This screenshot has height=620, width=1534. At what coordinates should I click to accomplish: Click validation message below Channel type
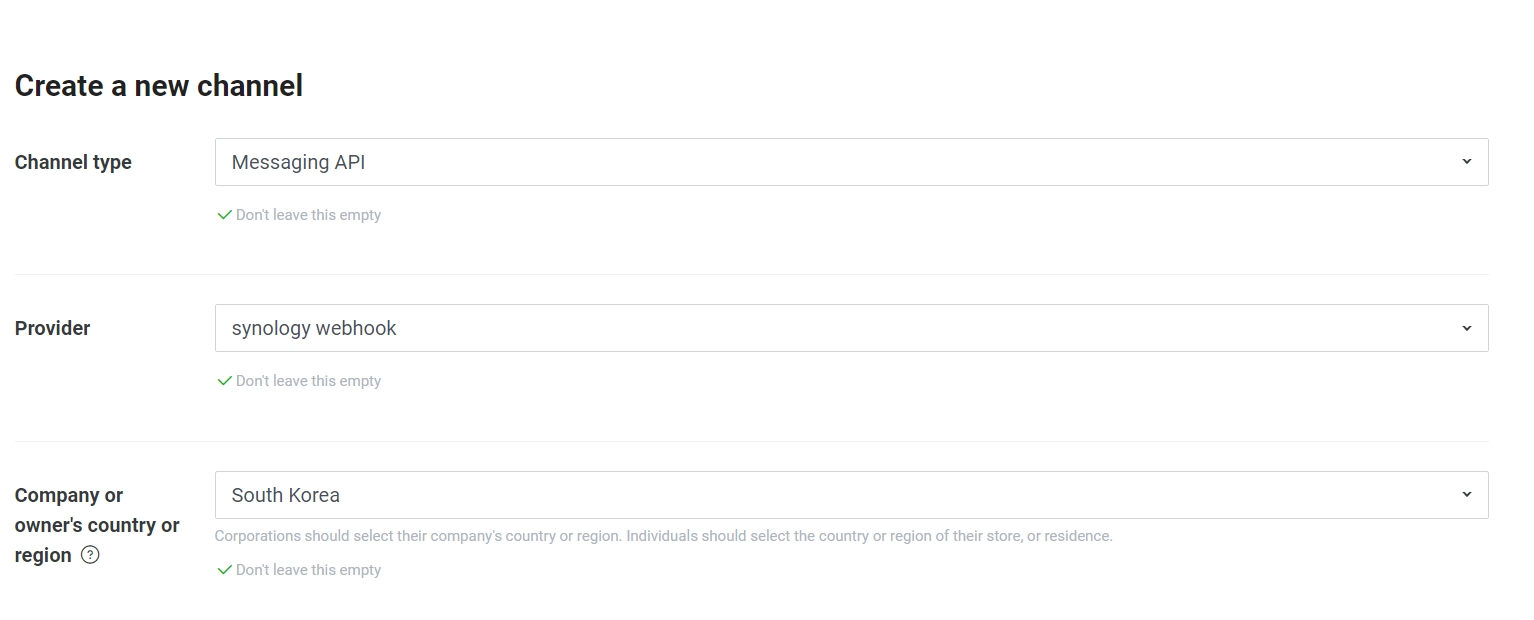click(x=308, y=215)
